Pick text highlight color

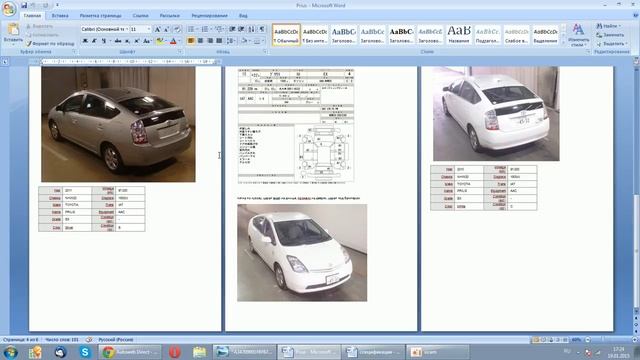tap(160, 41)
